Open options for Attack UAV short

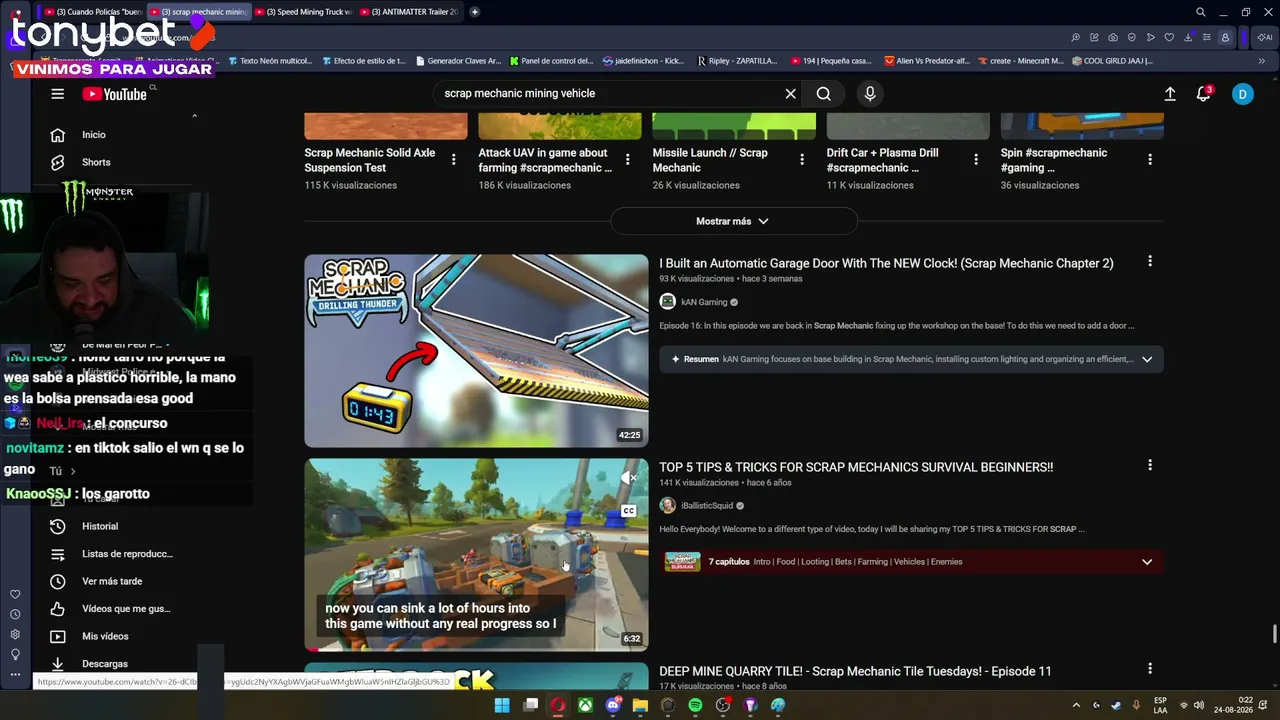[x=628, y=160]
